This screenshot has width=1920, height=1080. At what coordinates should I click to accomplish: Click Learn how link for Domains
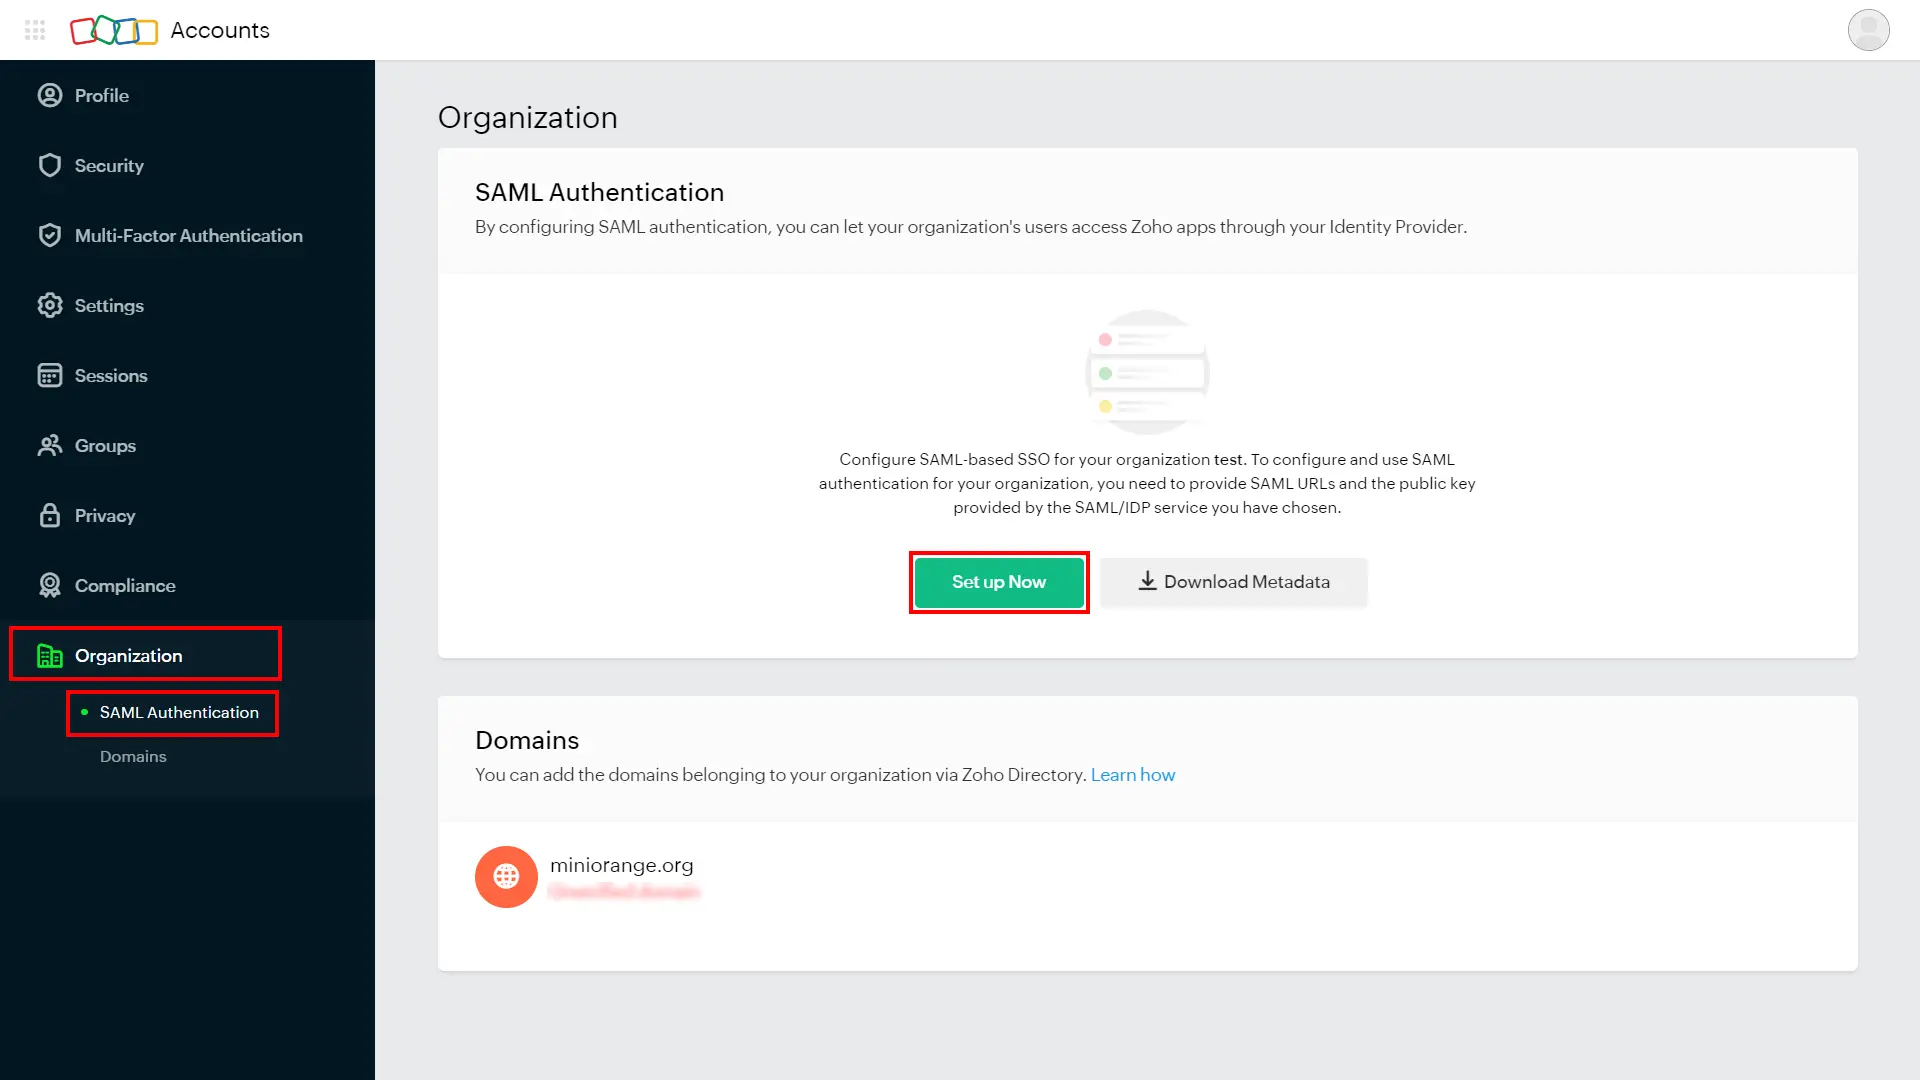(x=1131, y=774)
